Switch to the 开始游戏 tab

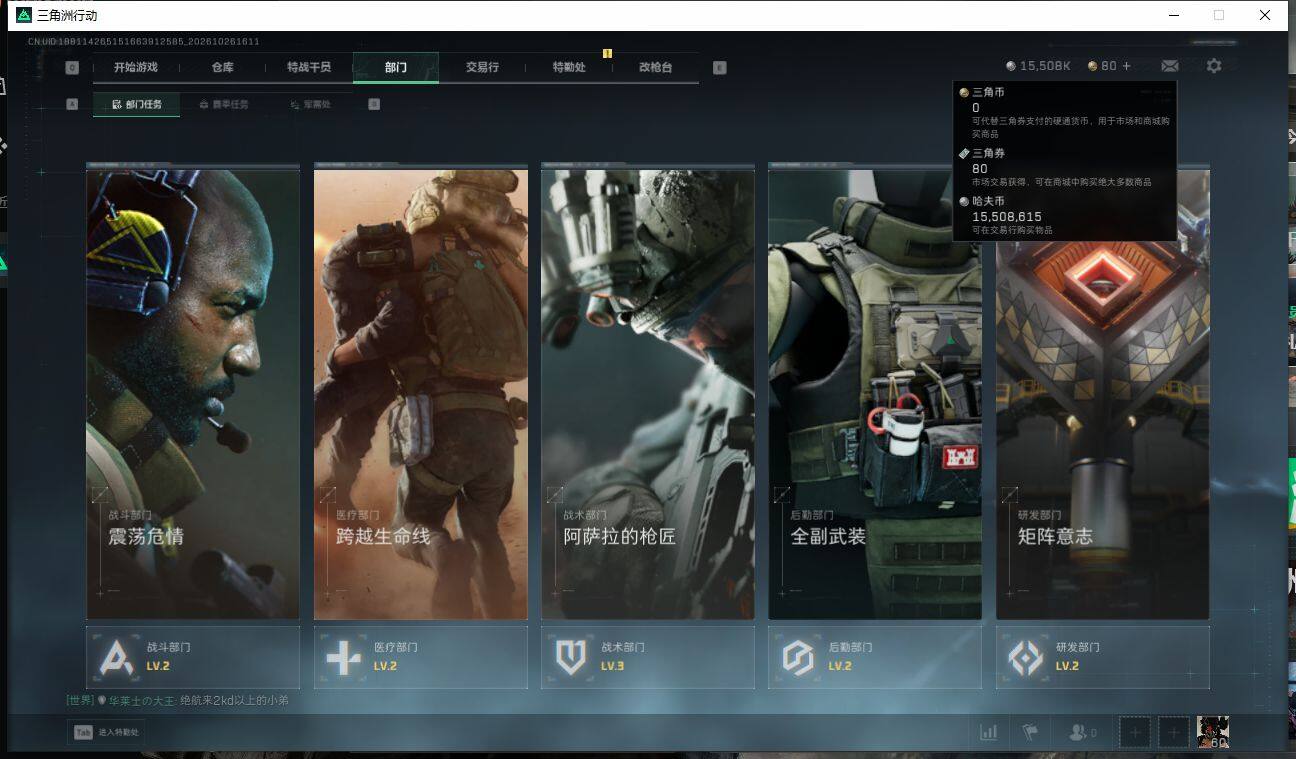[136, 68]
